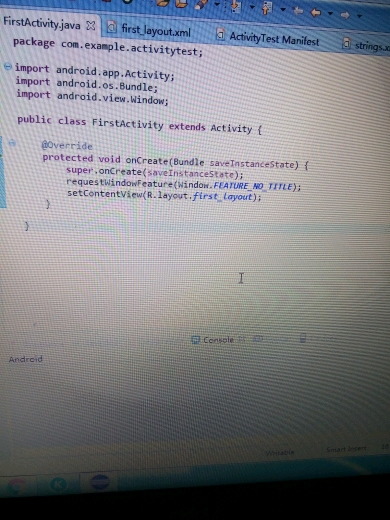The width and height of the screenshot is (390, 520).
Task: Click the Next Annotation toolbar icon
Action: pos(236,7)
